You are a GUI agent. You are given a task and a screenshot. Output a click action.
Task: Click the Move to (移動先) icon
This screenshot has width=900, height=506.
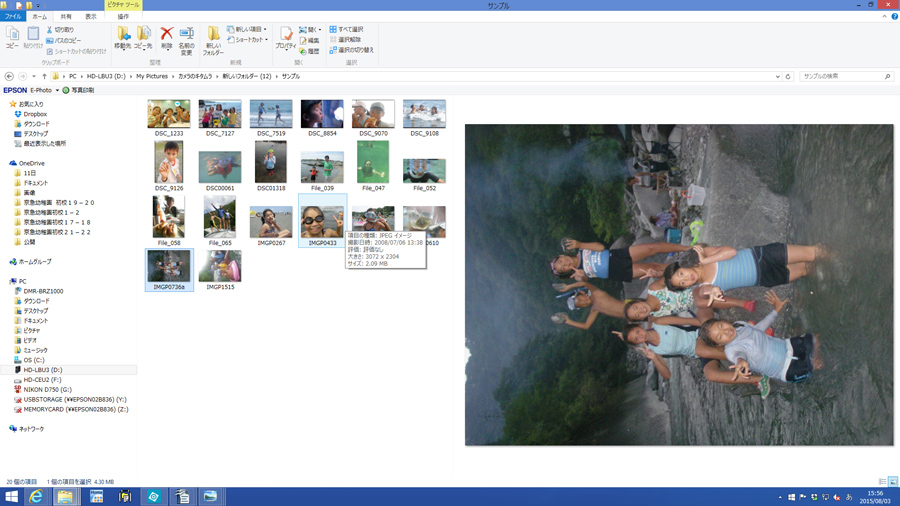click(x=123, y=37)
